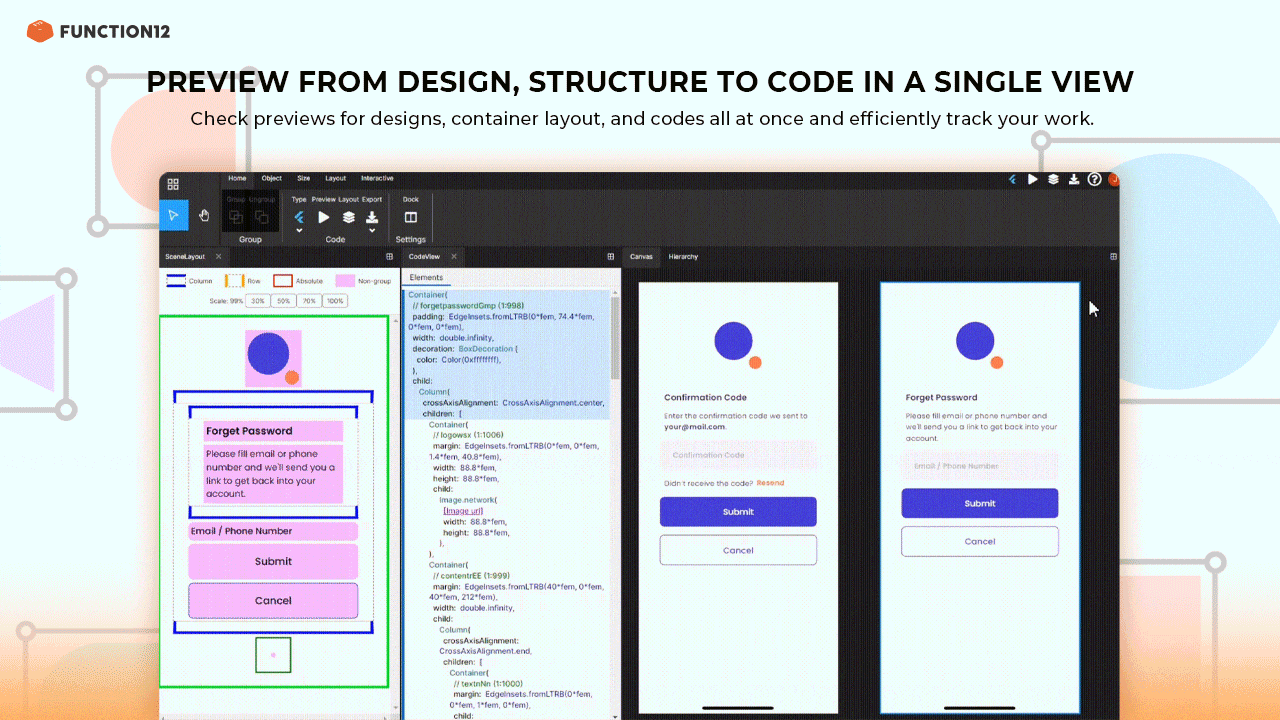Open the user avatar in top-right corner

click(x=1113, y=179)
